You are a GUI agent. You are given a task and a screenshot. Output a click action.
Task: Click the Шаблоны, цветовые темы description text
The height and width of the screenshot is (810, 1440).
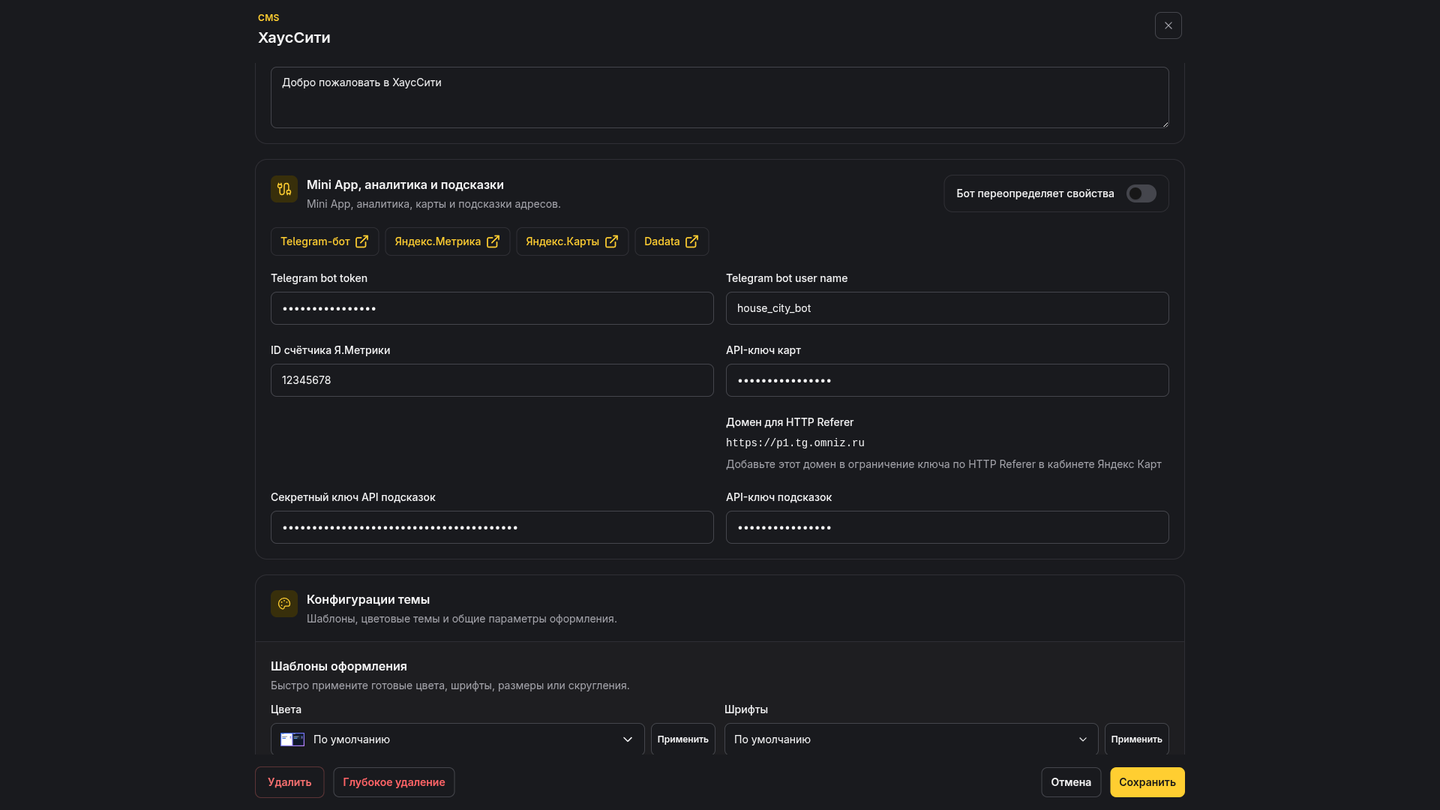pyautogui.click(x=462, y=619)
